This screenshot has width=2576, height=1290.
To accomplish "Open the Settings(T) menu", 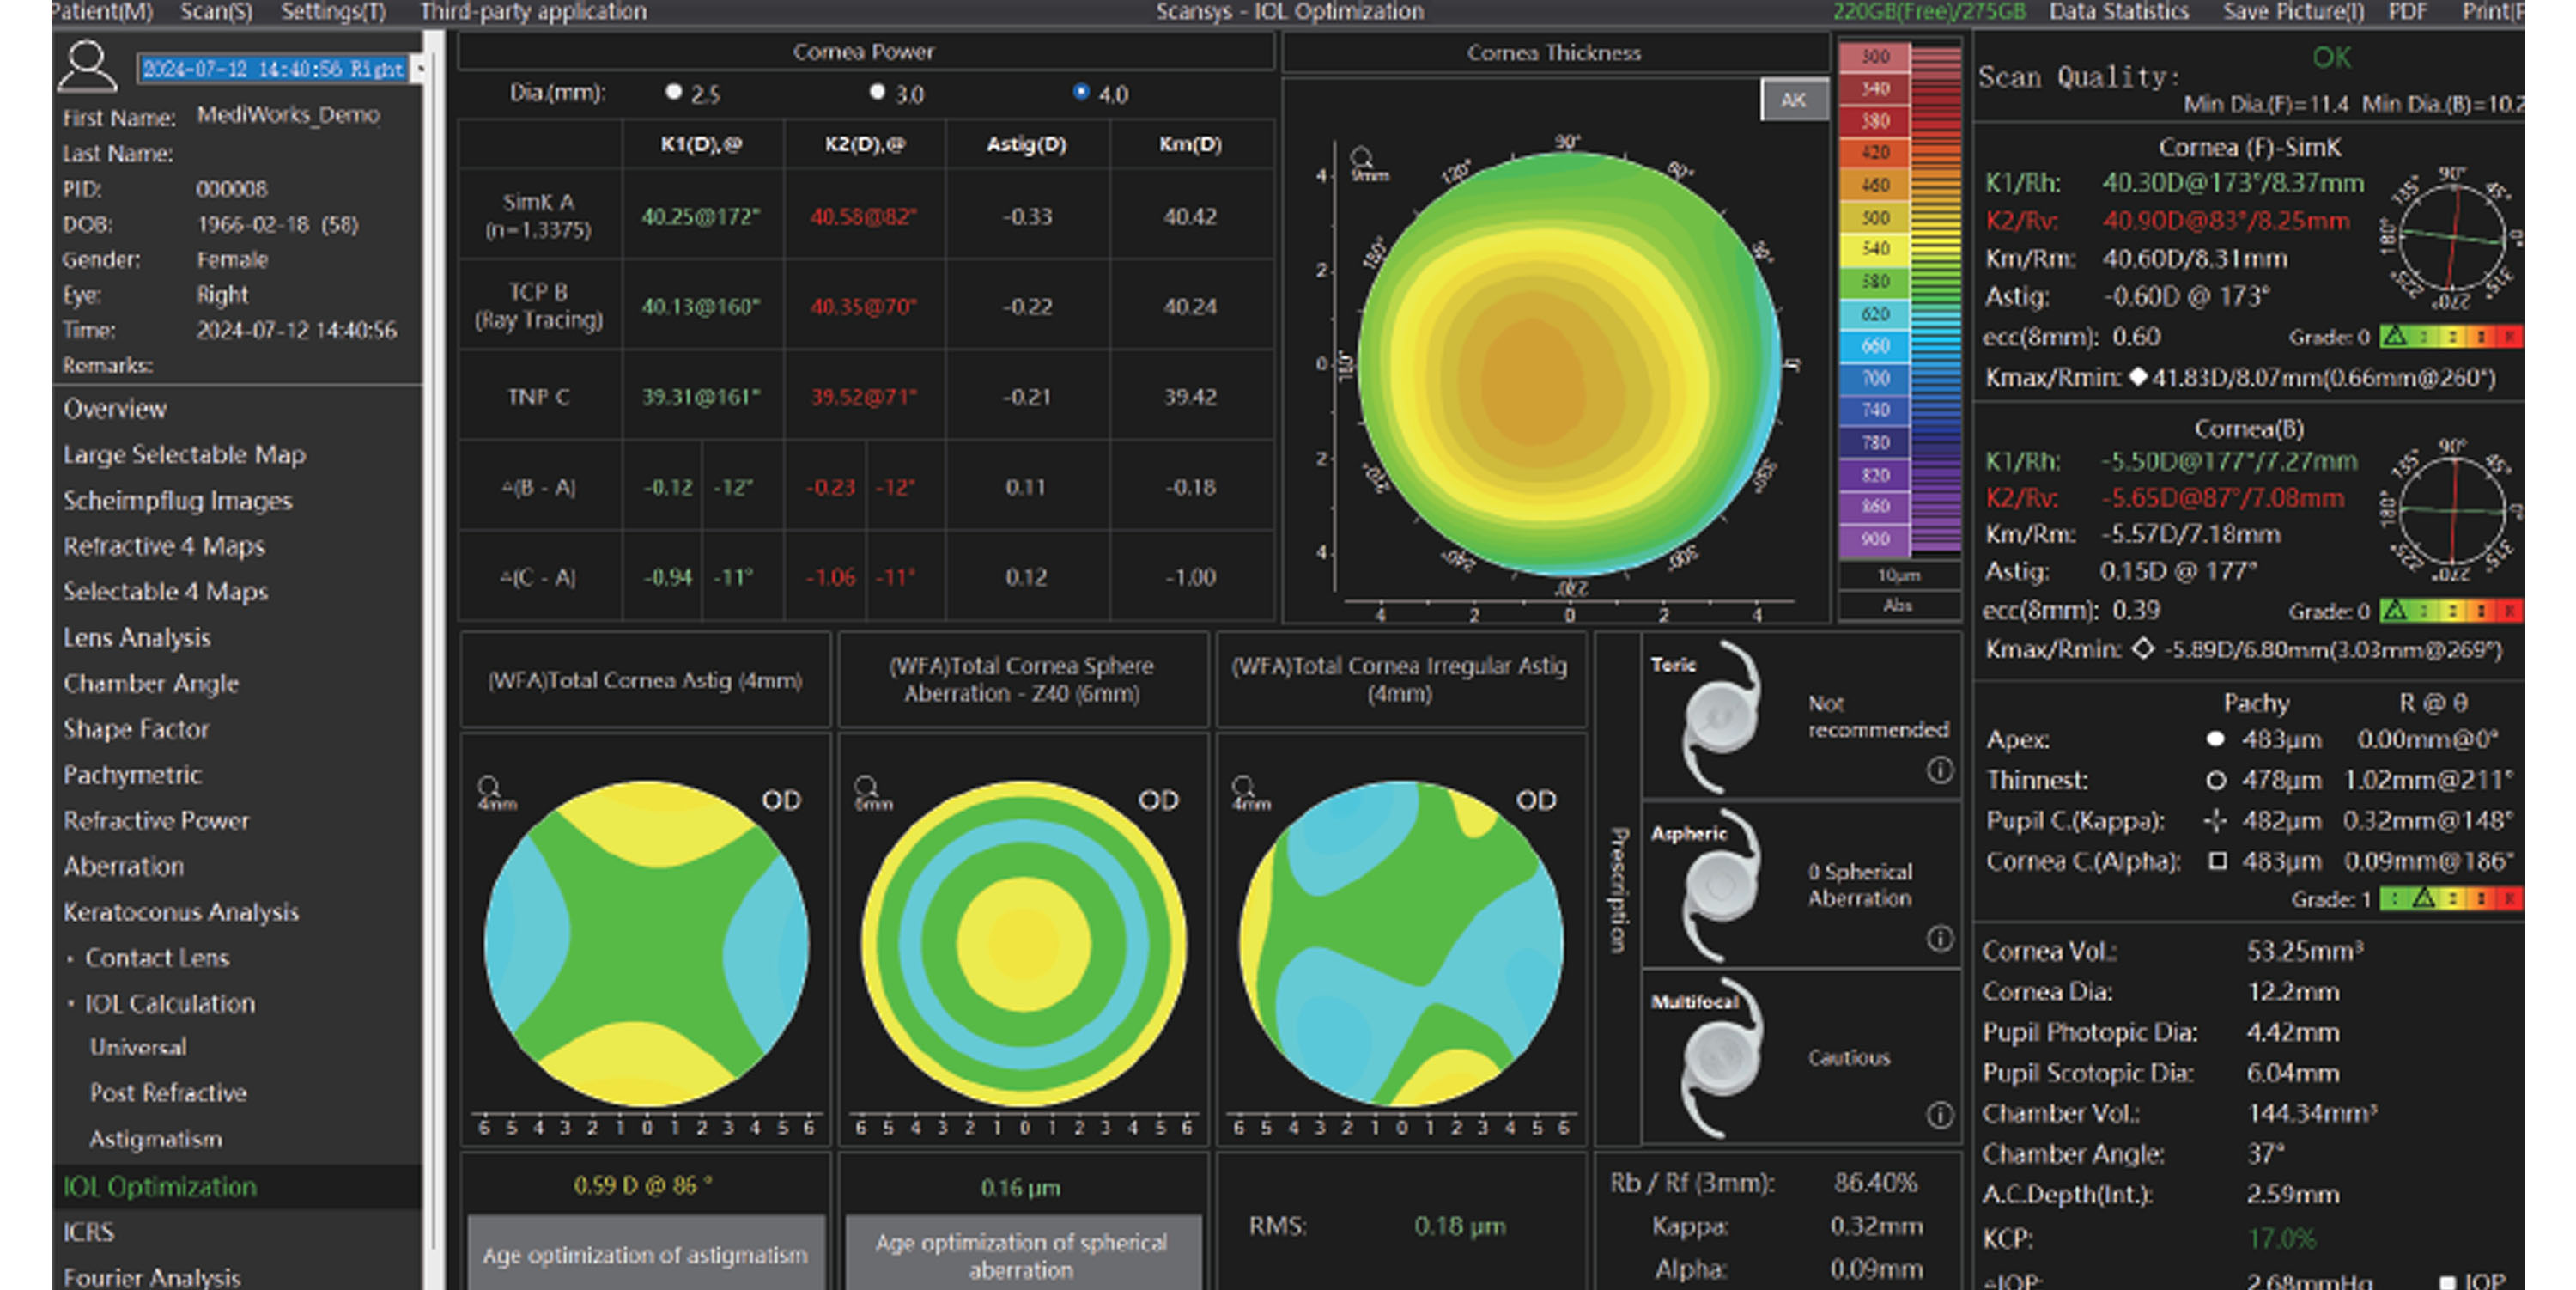I will click(x=332, y=11).
